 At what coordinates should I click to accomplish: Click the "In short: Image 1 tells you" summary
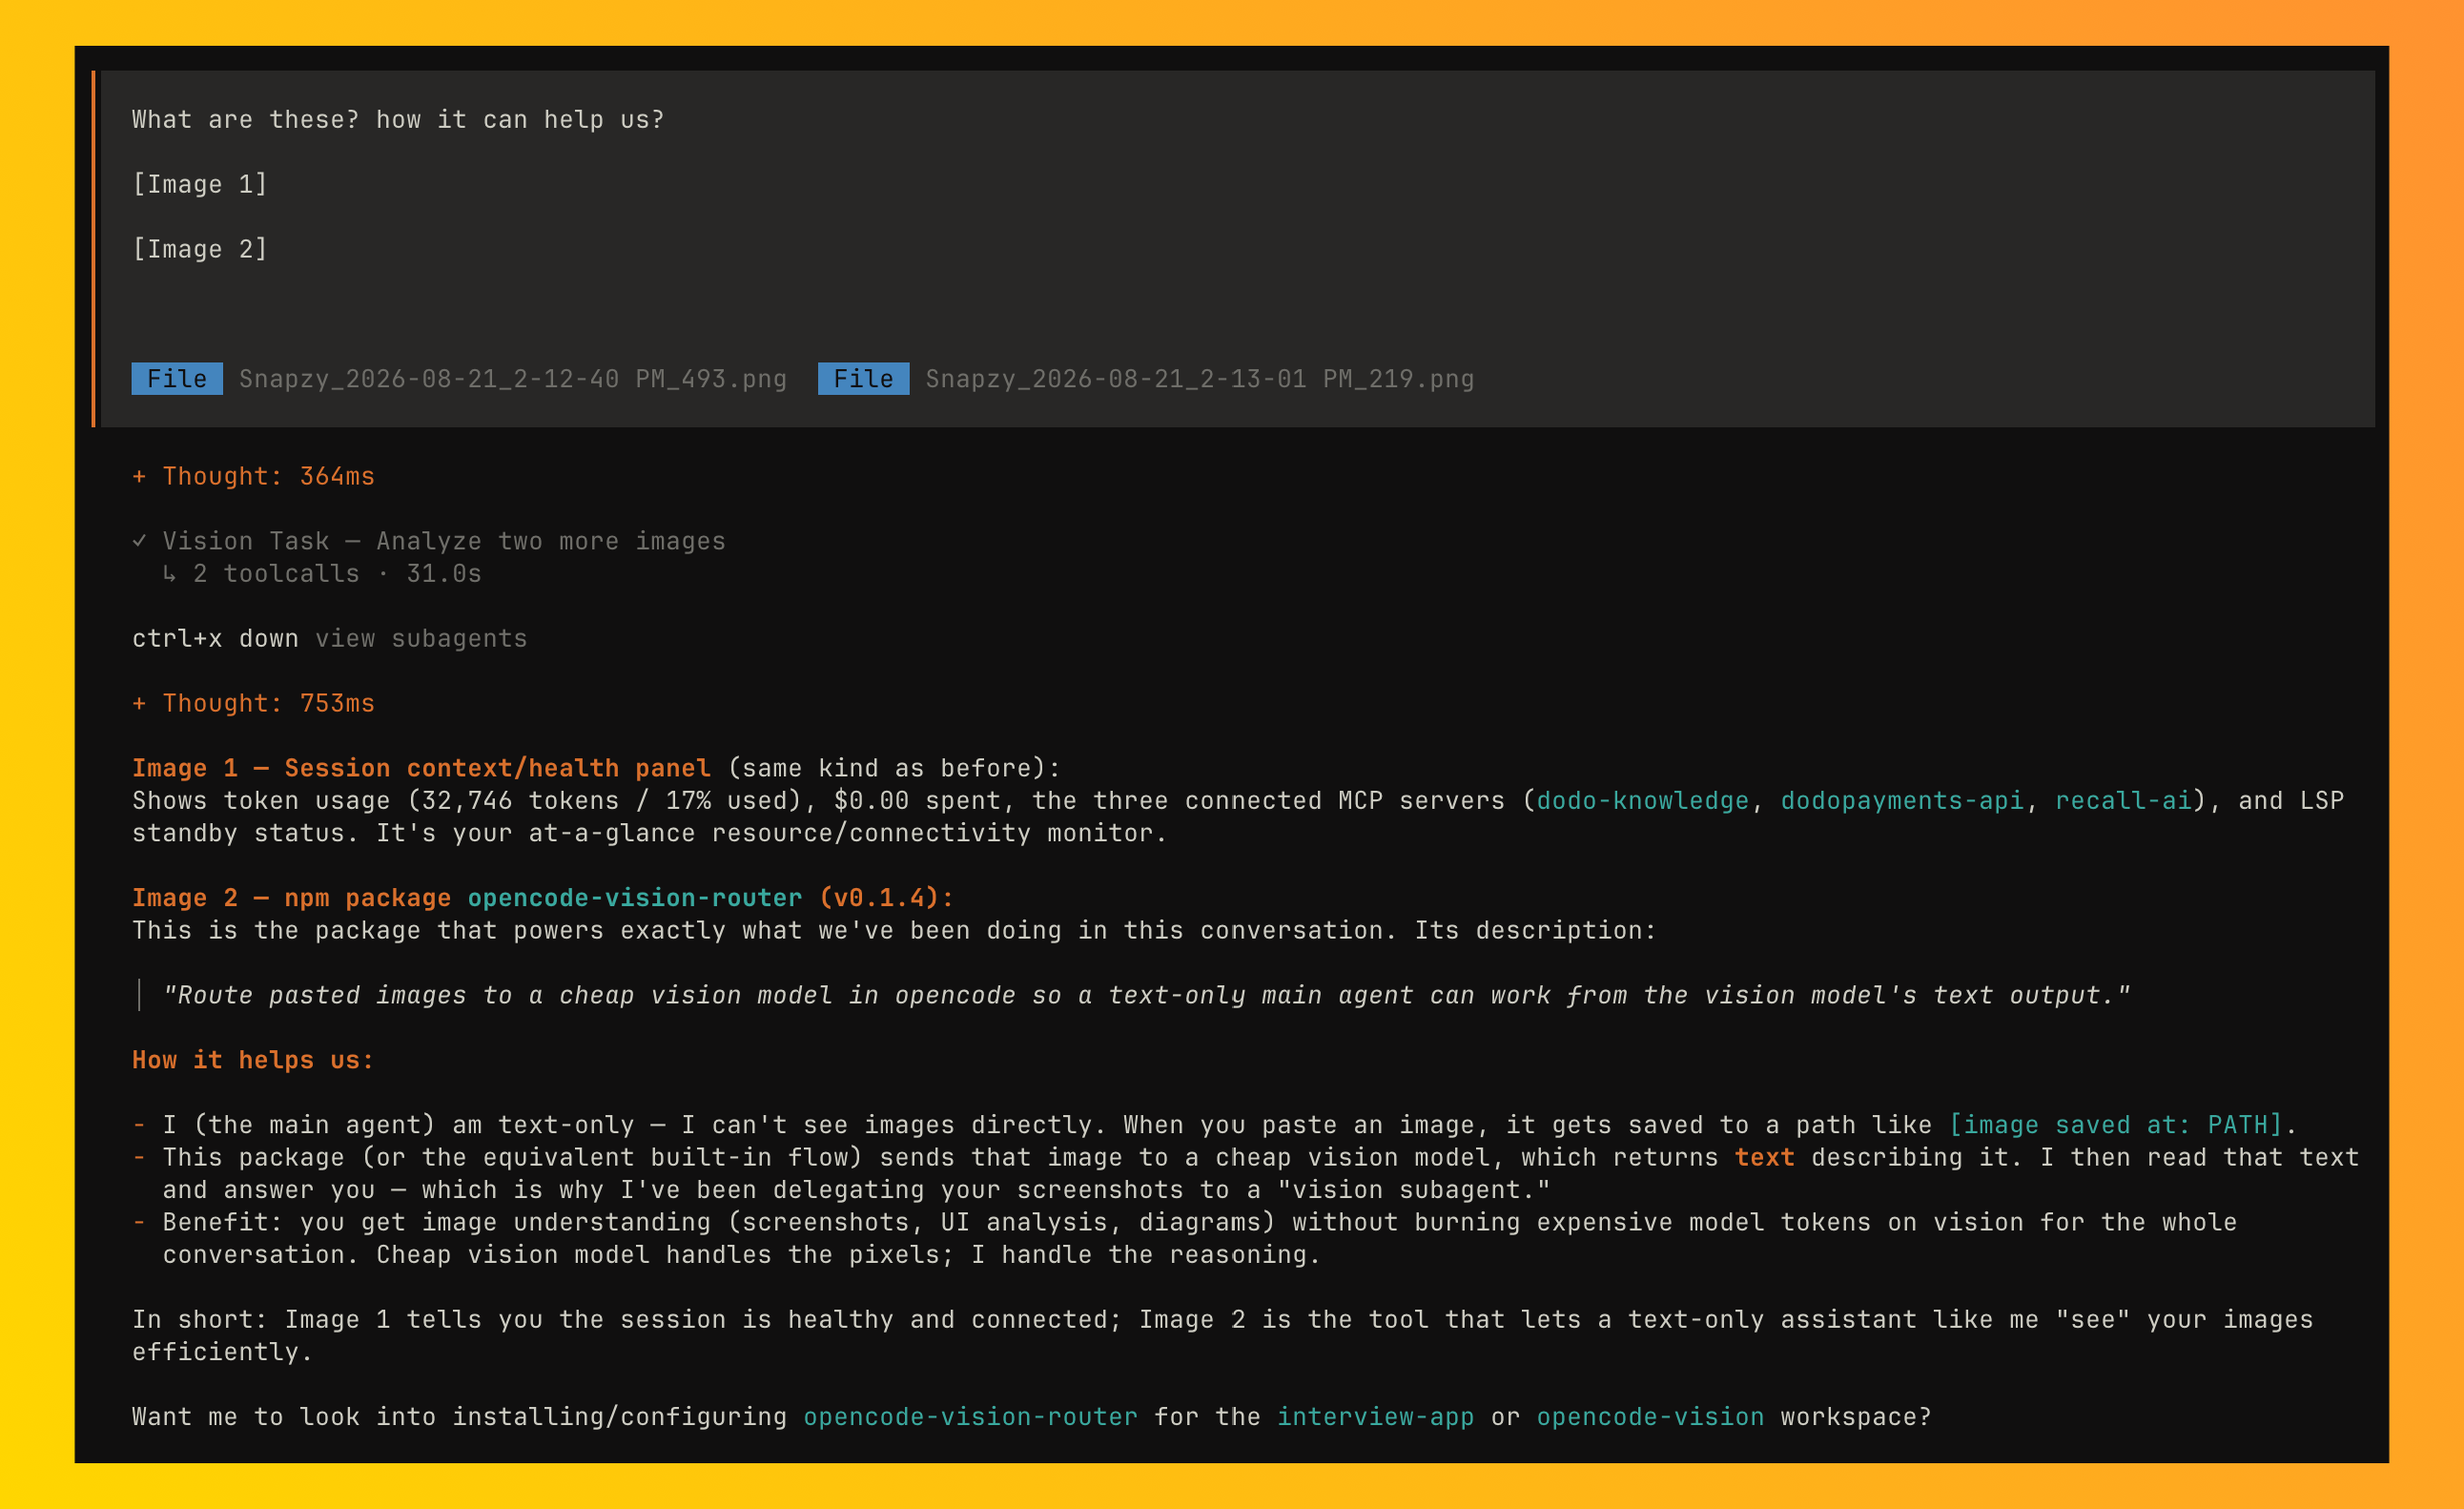(x=1223, y=1336)
